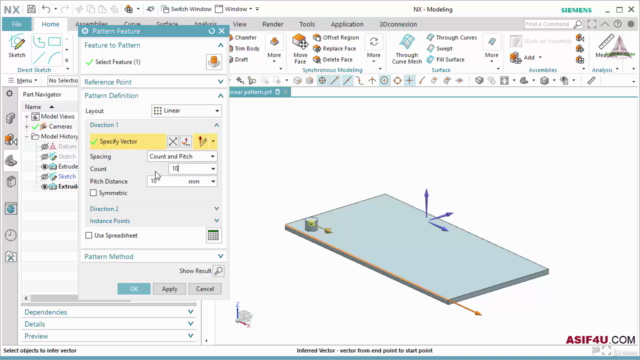Toggle visibility of the blue Sketch item
Viewport: 640px width, 360px height.
click(x=44, y=177)
